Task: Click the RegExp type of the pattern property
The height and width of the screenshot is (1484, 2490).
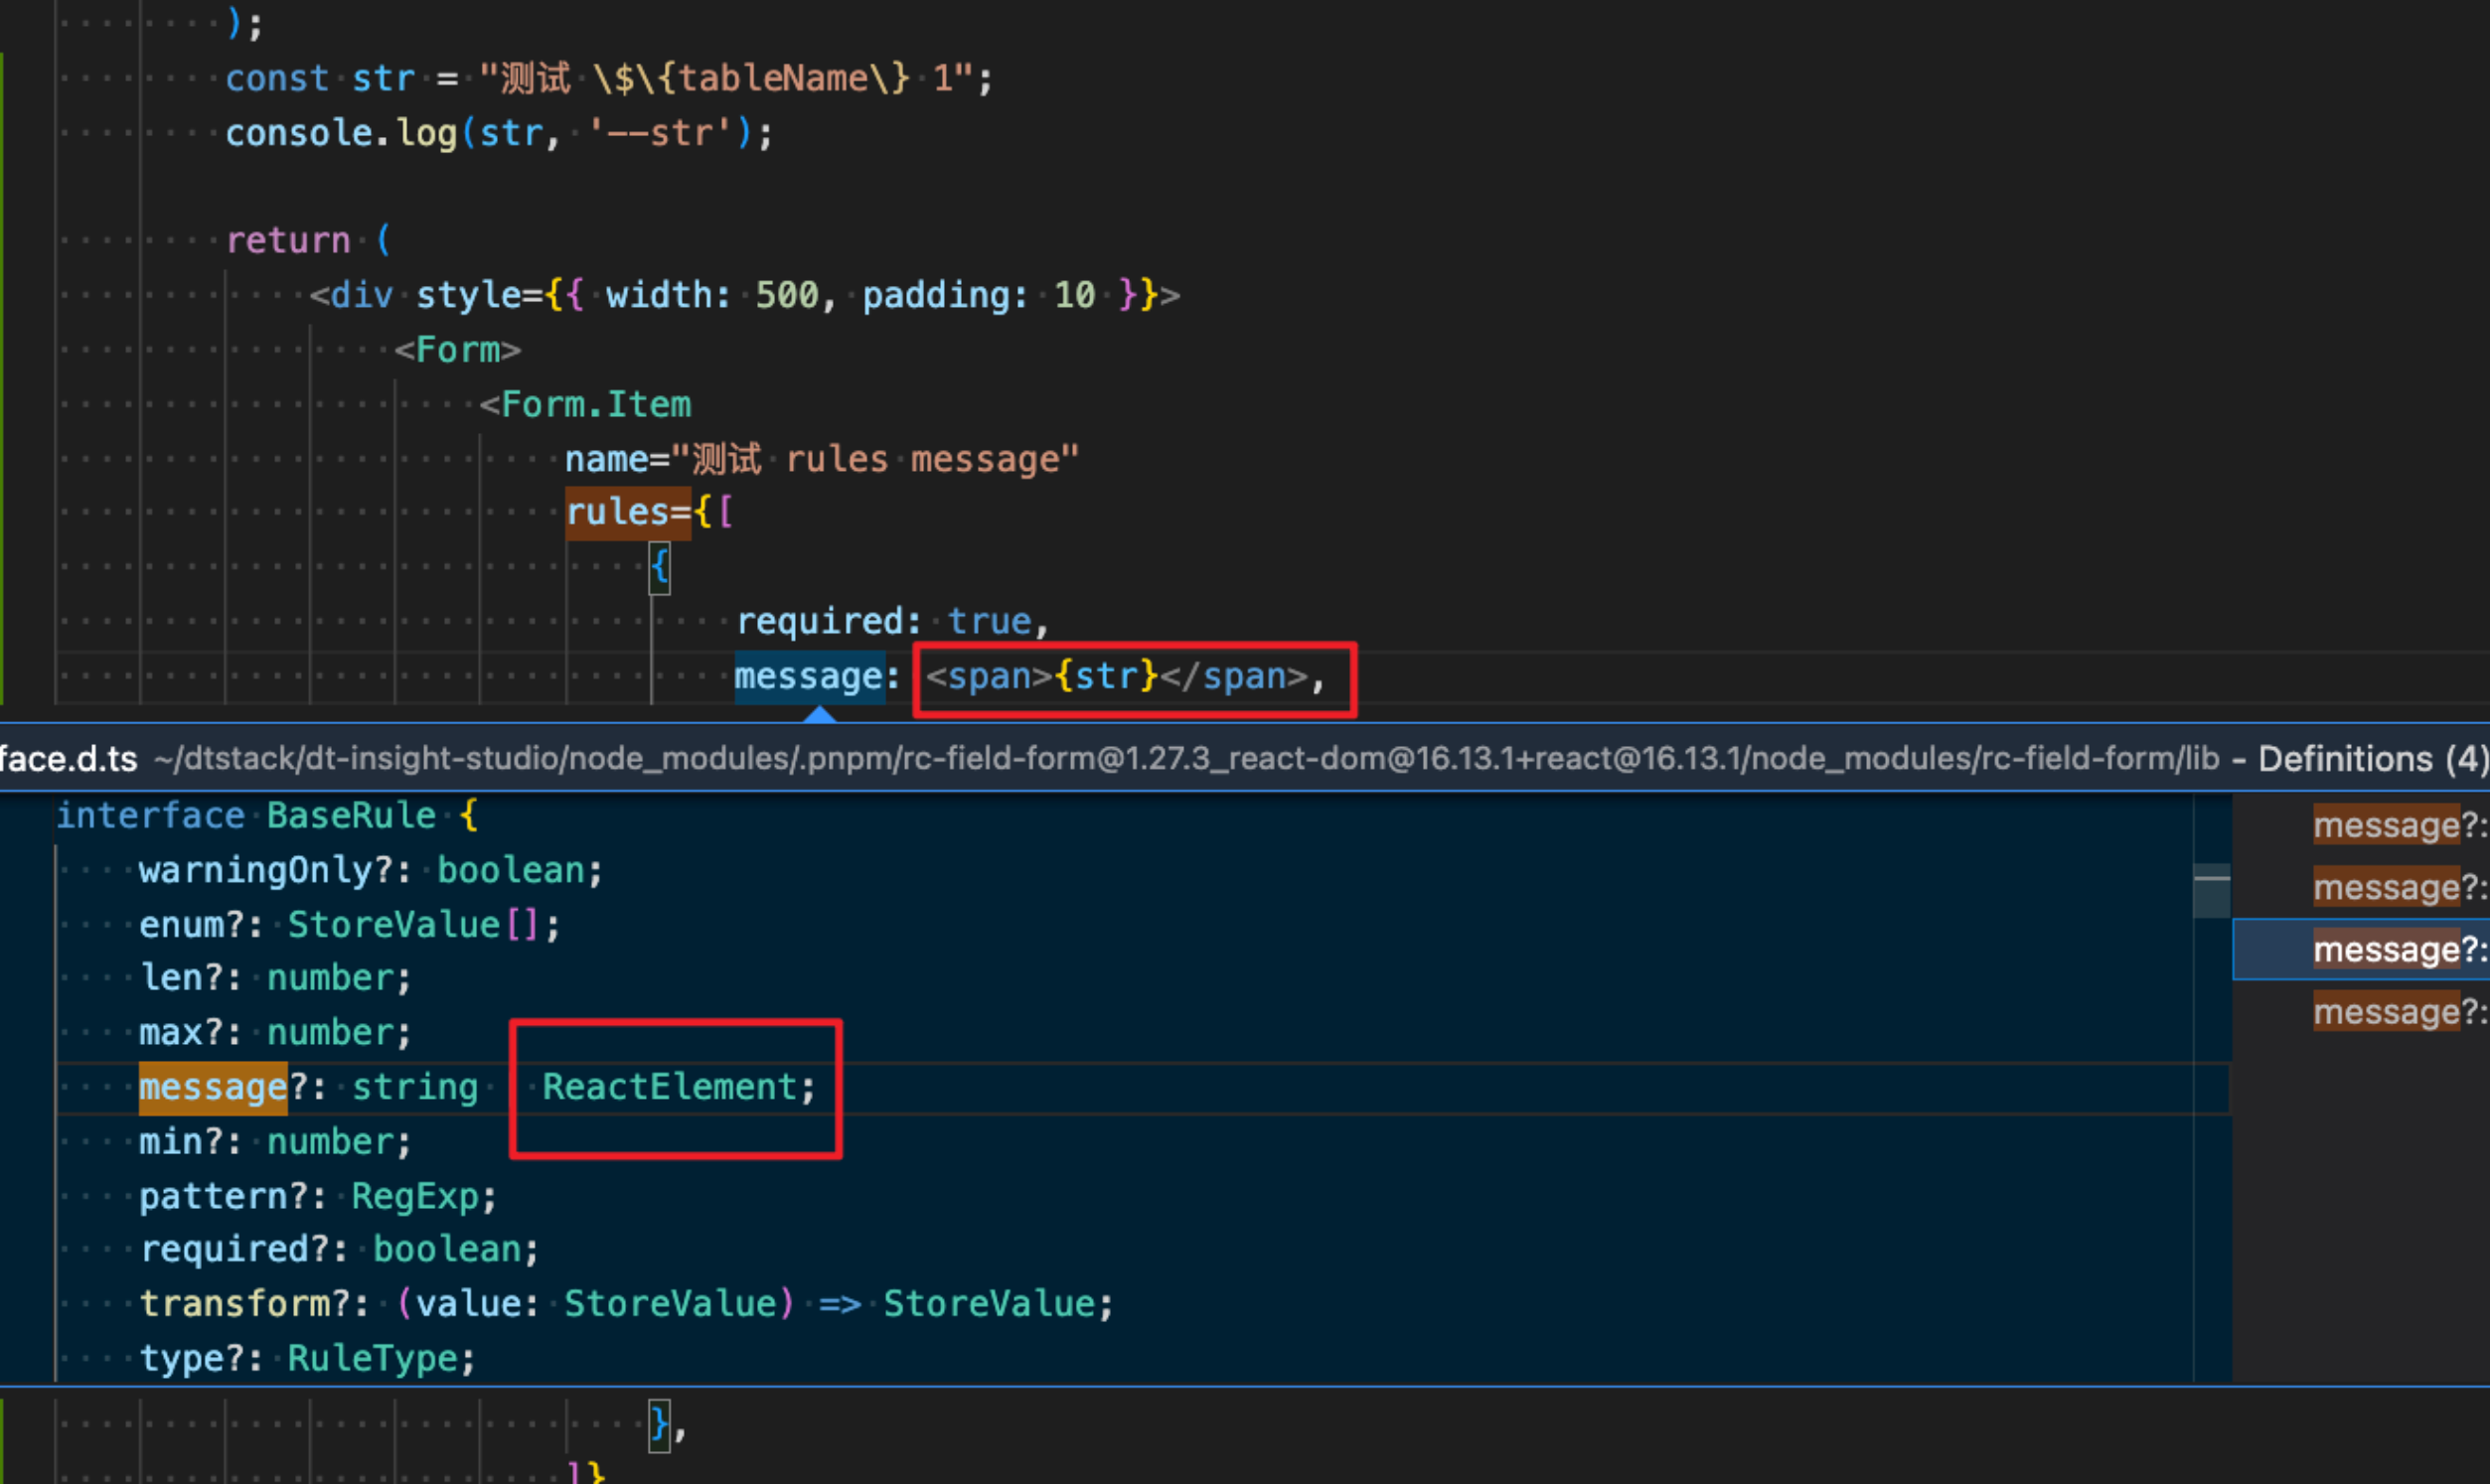Action: coord(416,1195)
